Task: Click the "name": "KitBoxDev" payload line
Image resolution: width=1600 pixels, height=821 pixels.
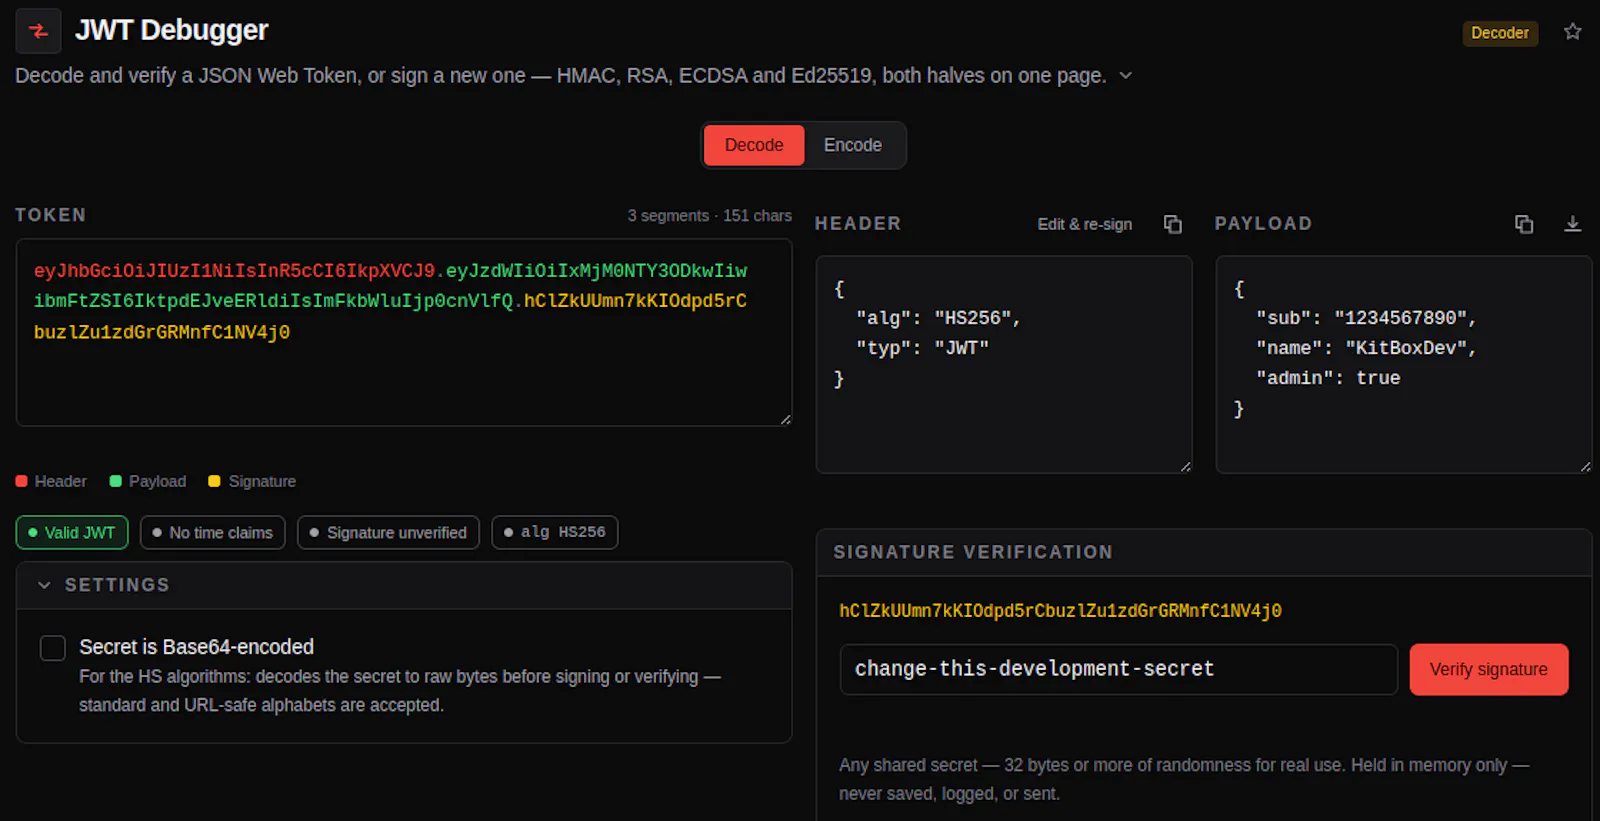Action: [1366, 348]
